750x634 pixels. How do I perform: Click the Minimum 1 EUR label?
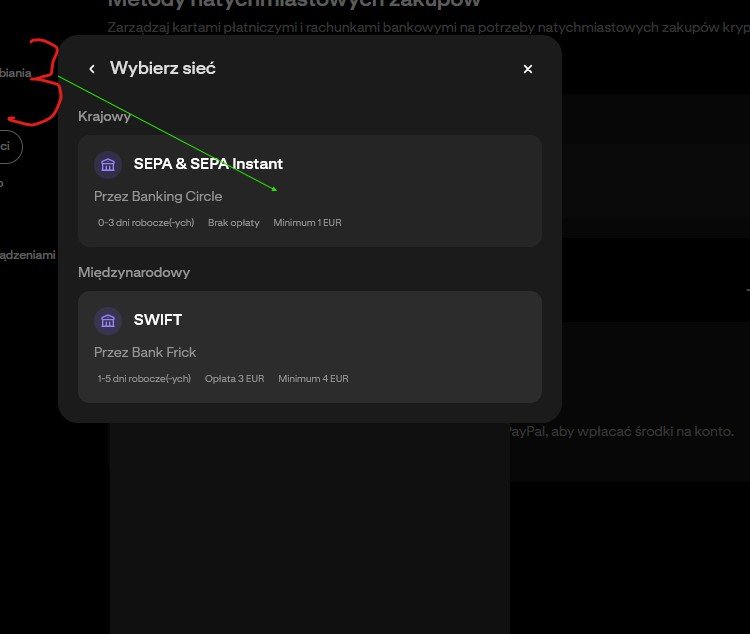tap(307, 222)
